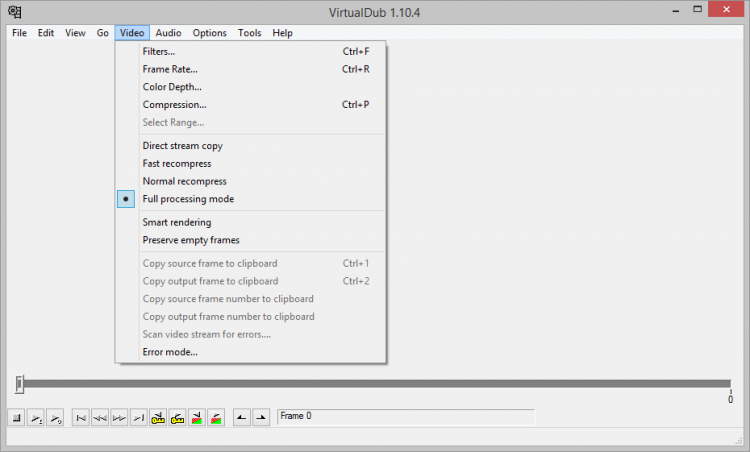Choose Error mode... menu entry

tap(251, 352)
